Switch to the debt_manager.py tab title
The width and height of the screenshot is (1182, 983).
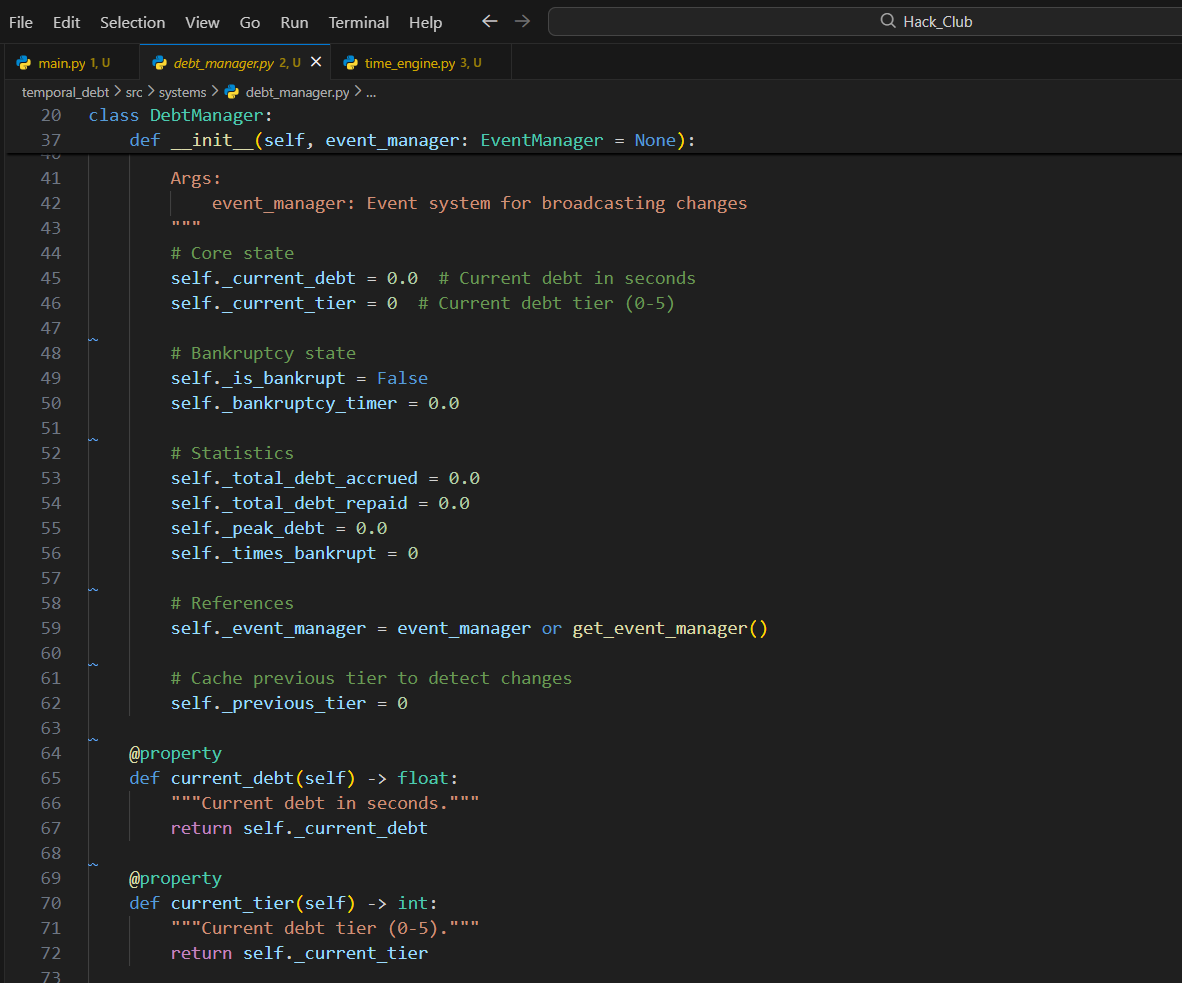(x=223, y=63)
